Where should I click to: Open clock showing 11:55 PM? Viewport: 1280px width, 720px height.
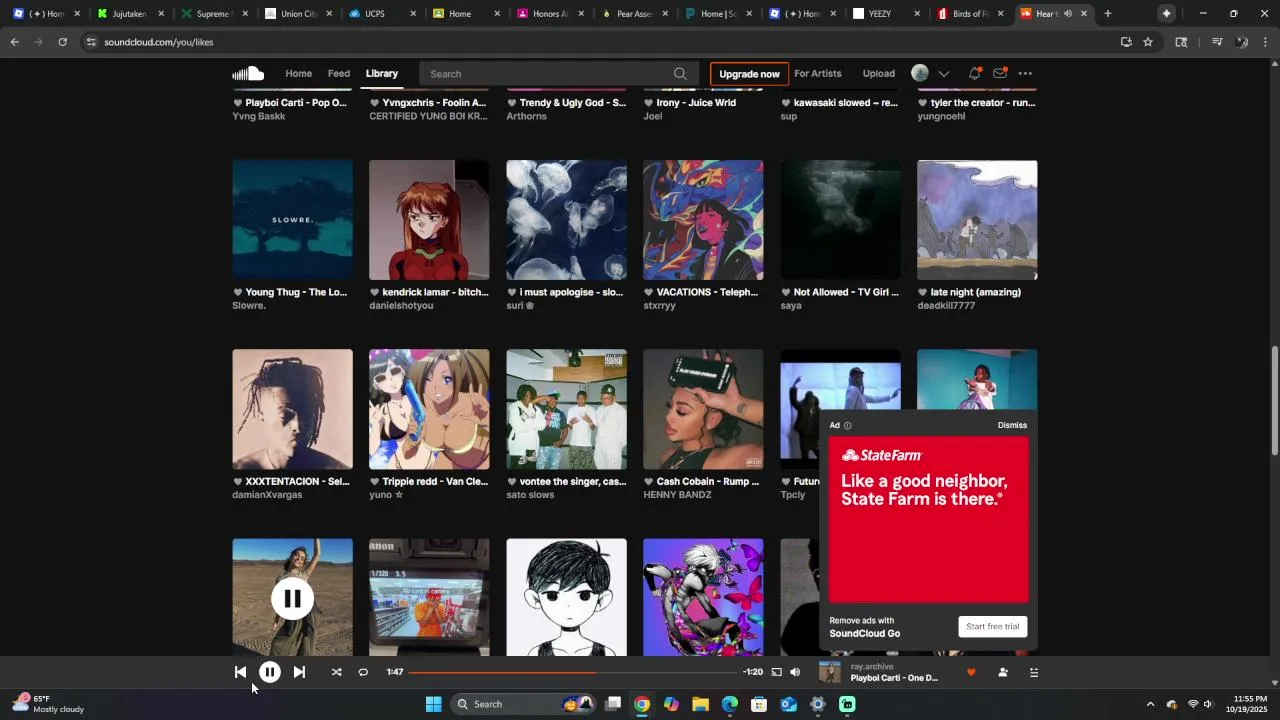(x=1250, y=704)
